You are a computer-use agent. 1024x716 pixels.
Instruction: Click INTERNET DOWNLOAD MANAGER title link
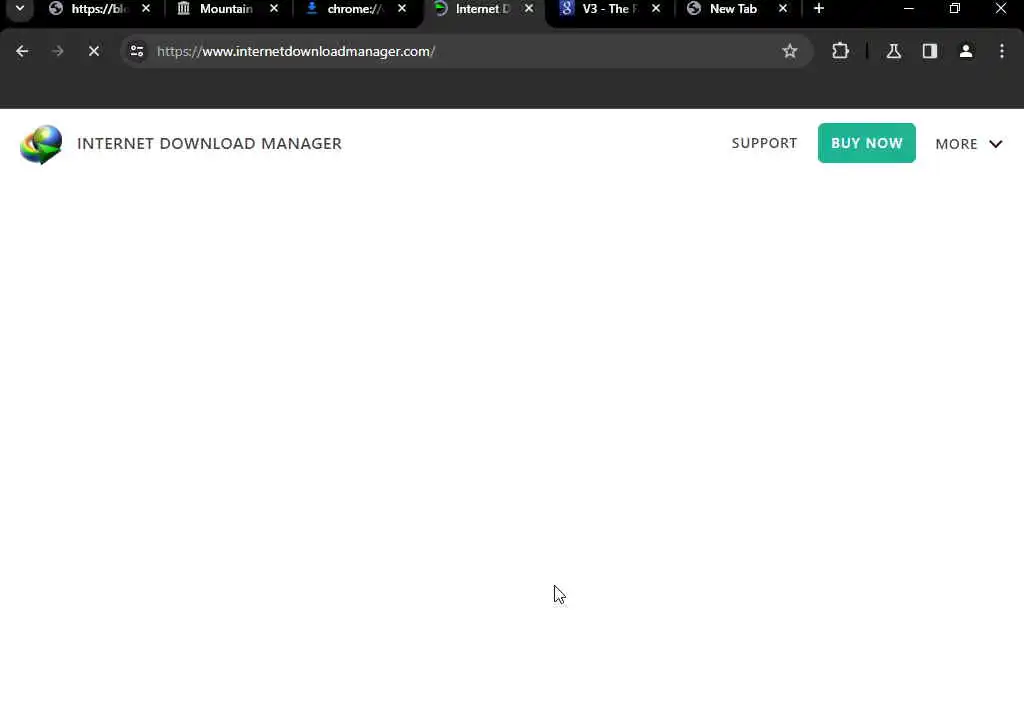[209, 144]
